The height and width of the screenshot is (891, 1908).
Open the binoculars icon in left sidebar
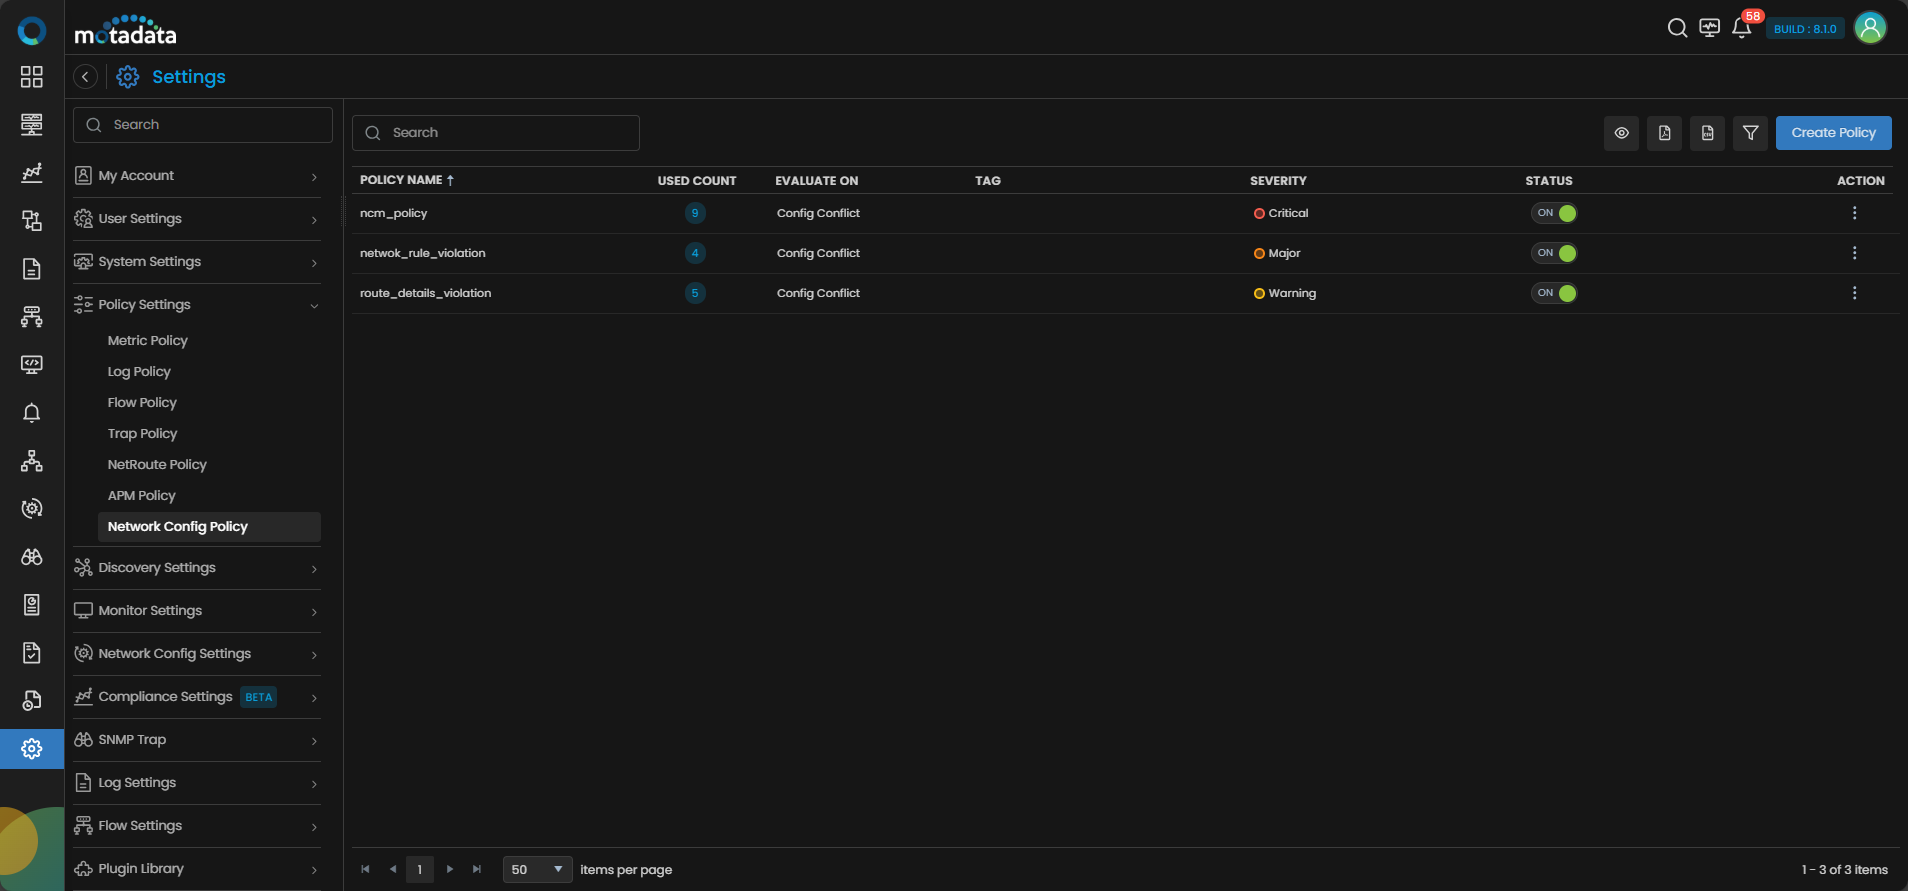tap(32, 557)
